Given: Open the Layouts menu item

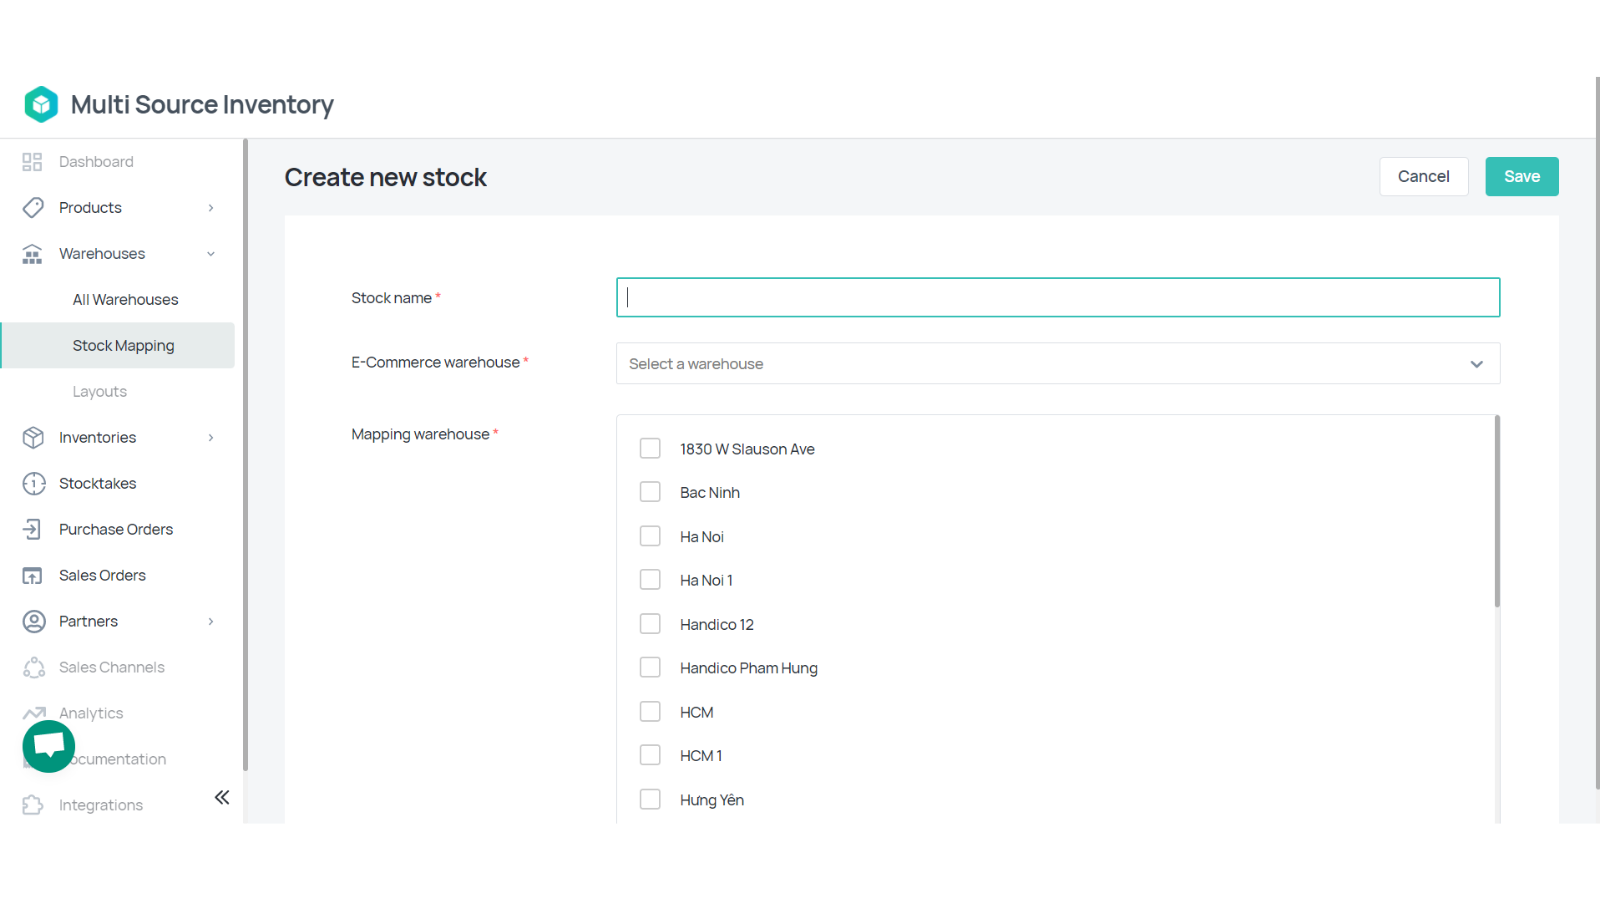Looking at the screenshot, I should [99, 392].
